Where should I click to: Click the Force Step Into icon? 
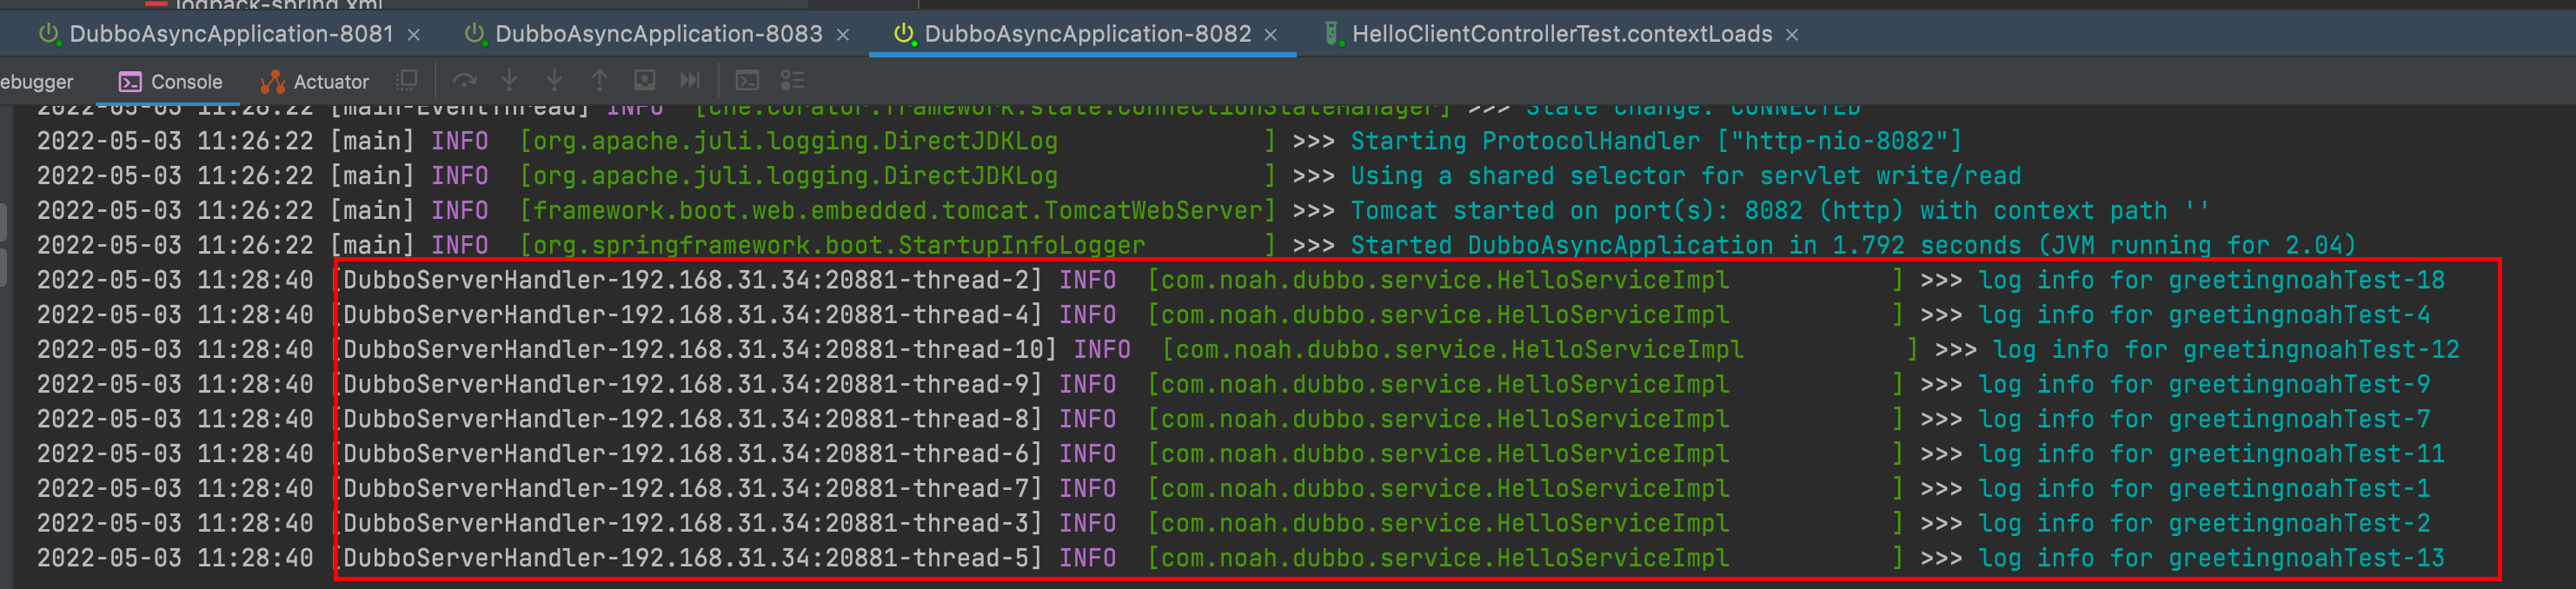click(x=554, y=80)
